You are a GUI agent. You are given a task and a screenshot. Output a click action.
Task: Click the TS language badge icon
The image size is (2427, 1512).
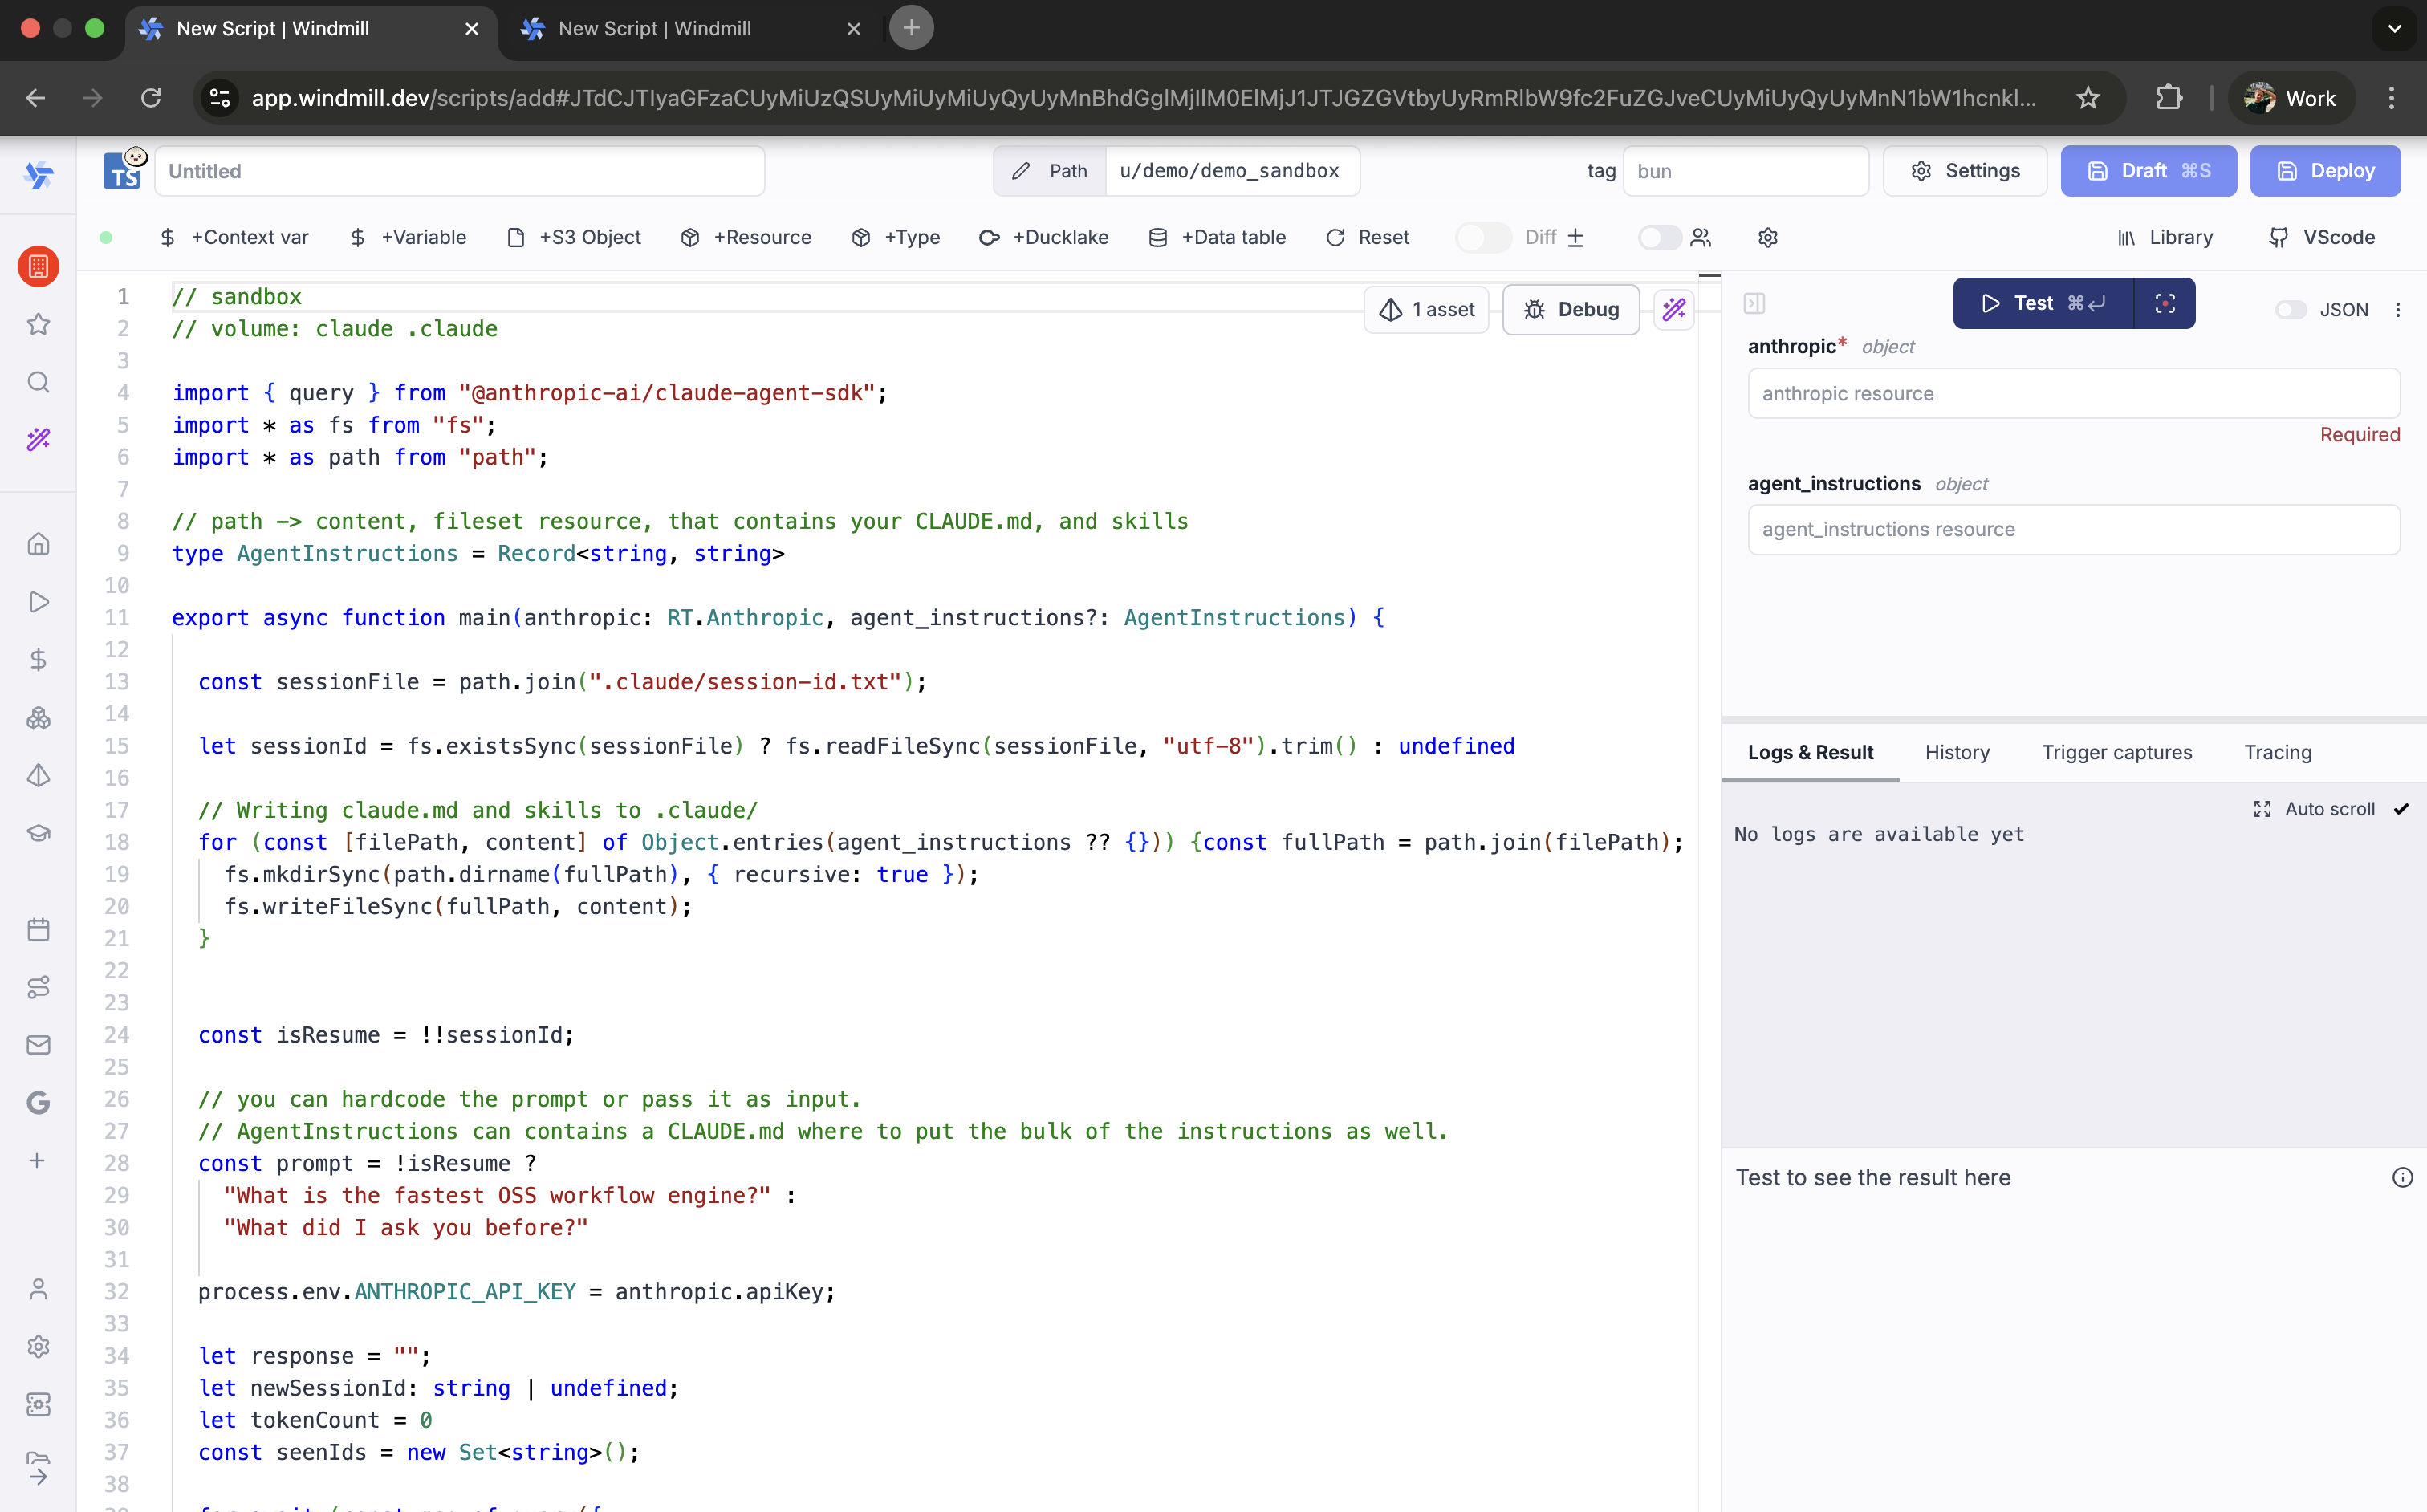124,171
